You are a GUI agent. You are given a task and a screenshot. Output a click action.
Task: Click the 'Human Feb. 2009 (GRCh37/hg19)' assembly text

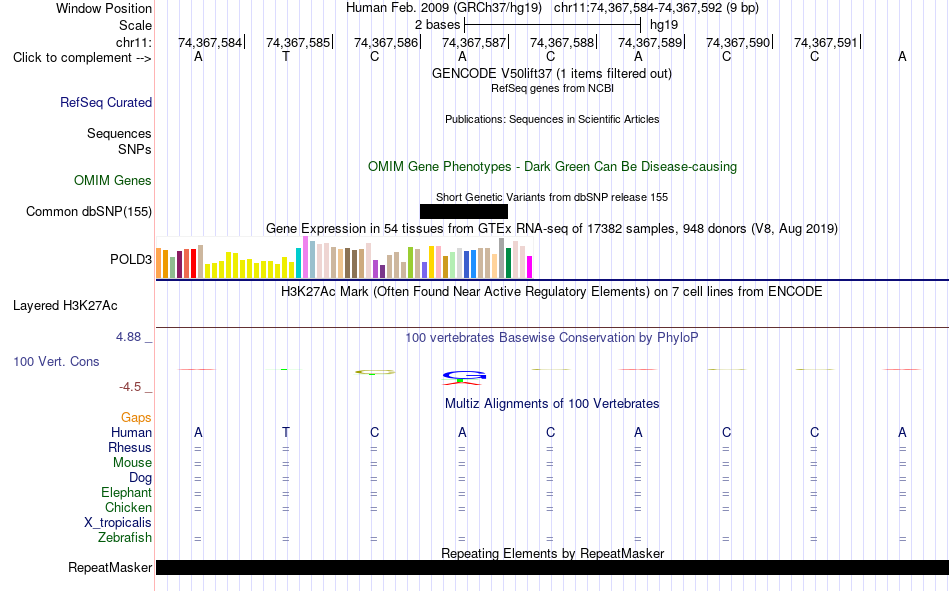tap(443, 8)
